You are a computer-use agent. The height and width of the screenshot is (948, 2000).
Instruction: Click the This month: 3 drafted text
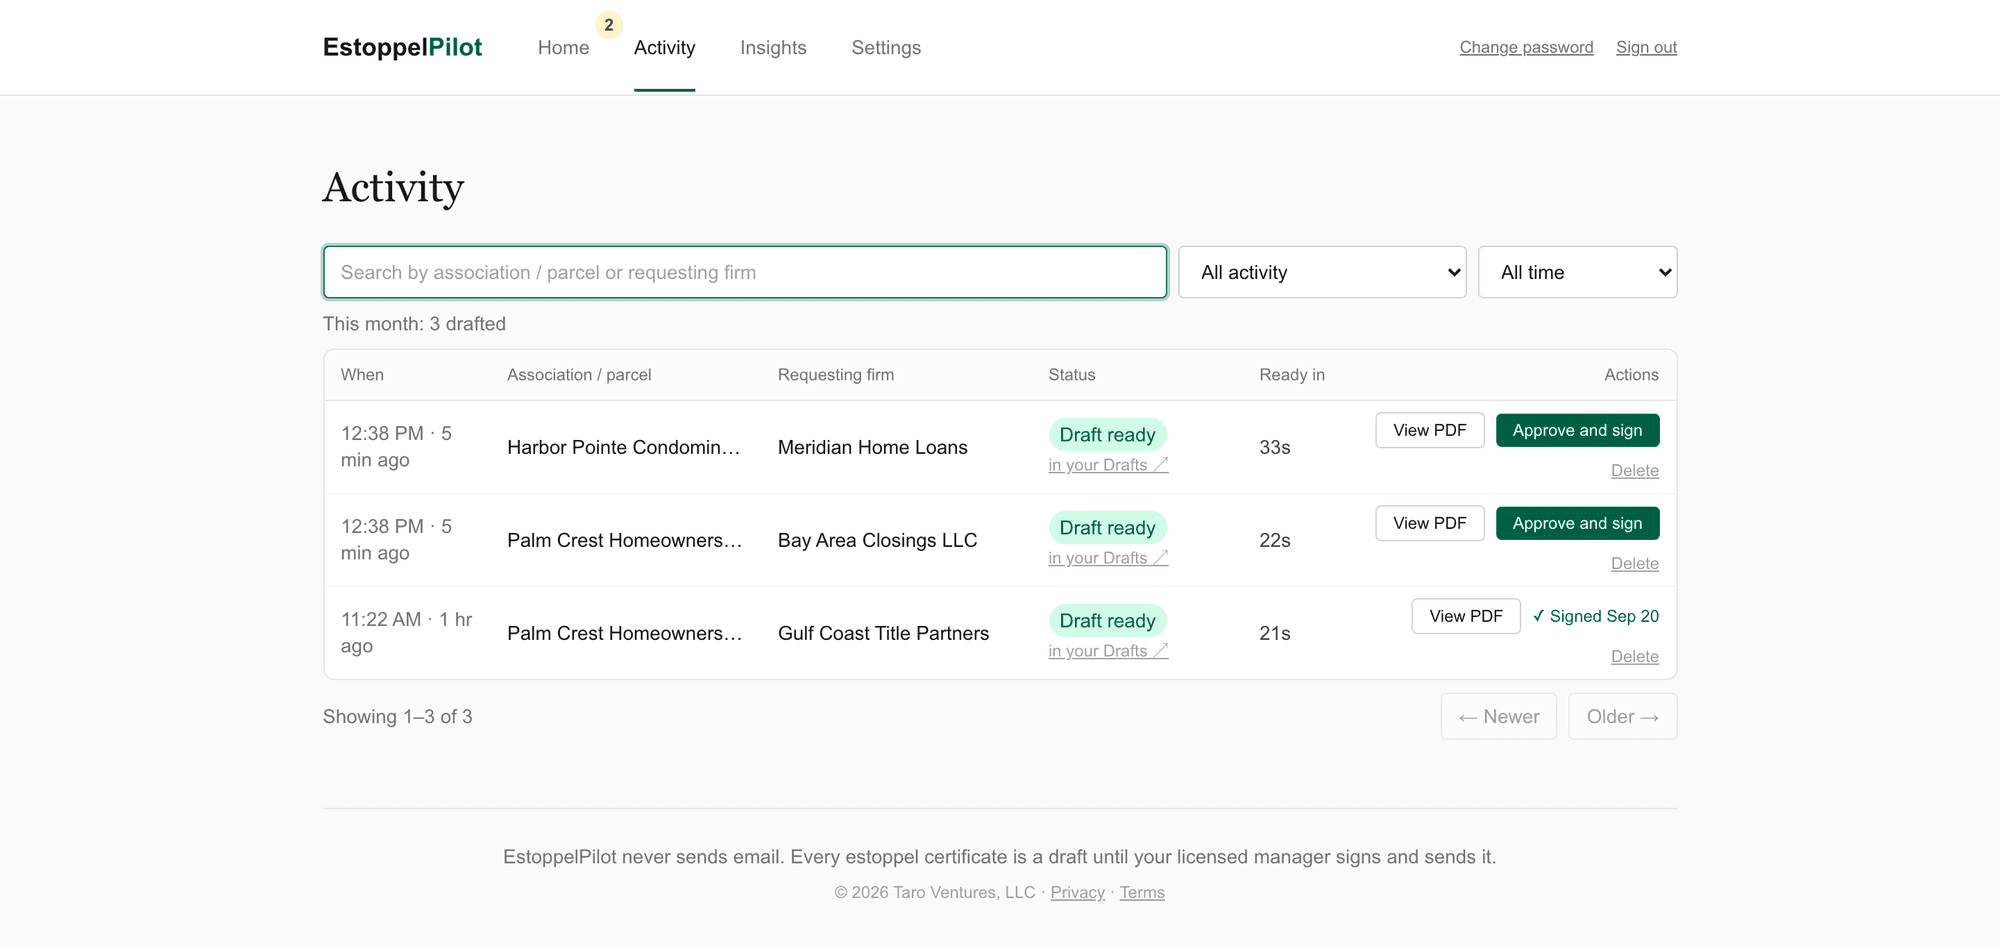(x=414, y=324)
